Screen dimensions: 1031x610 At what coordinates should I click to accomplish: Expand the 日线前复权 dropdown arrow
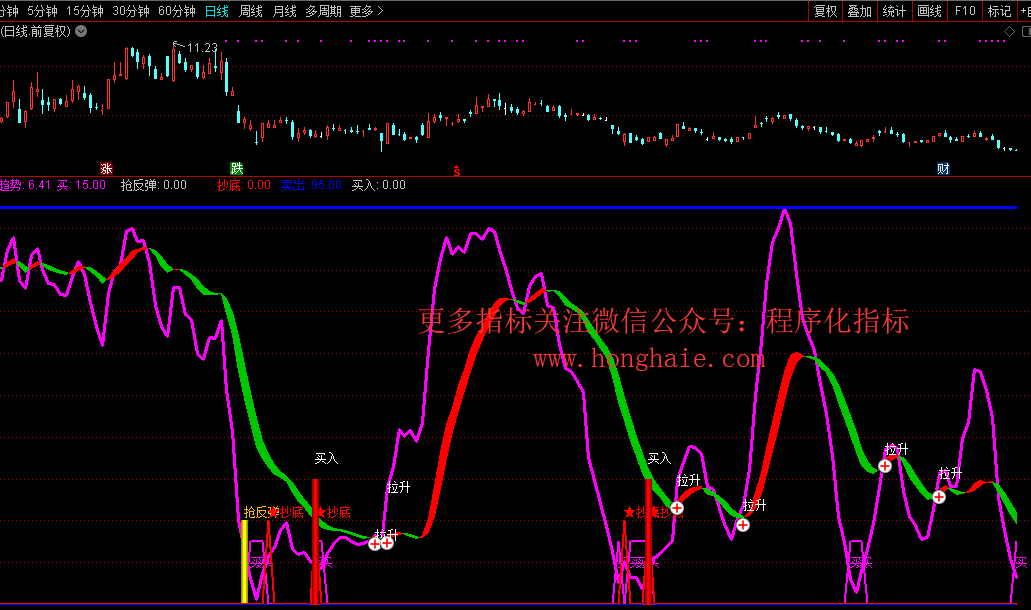[x=81, y=31]
